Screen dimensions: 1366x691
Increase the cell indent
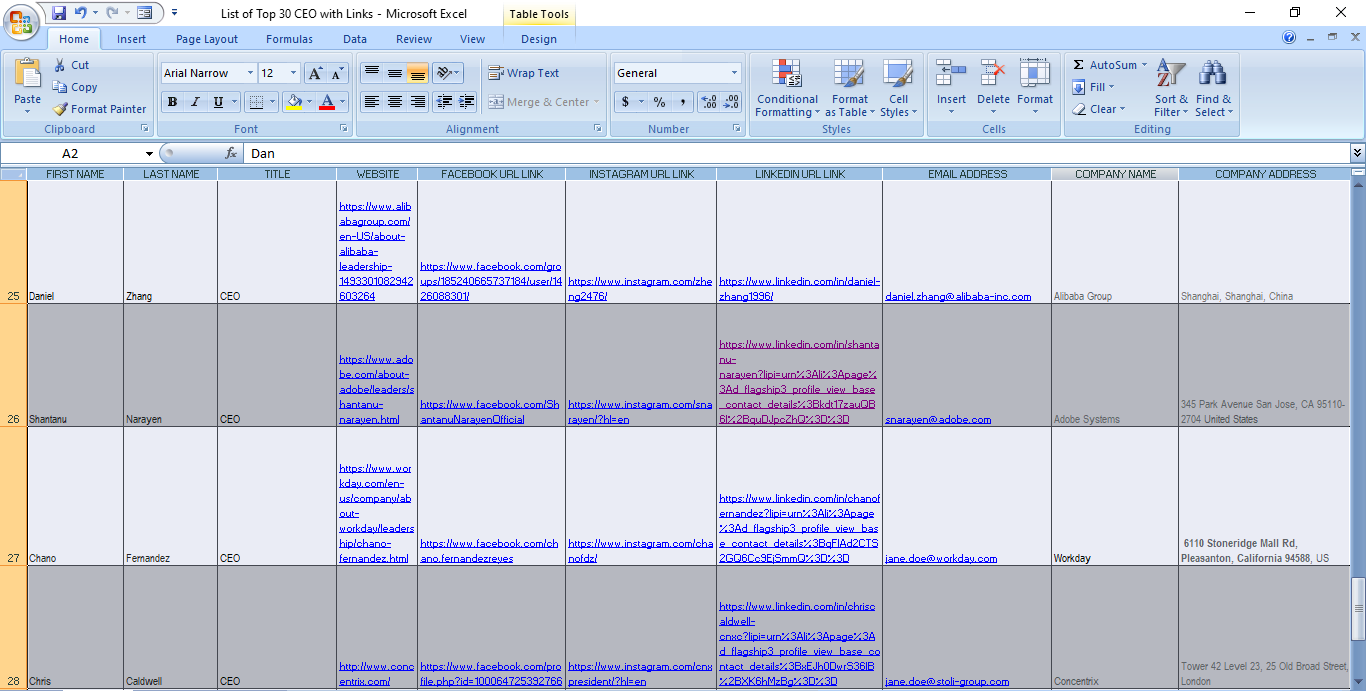pyautogui.click(x=467, y=102)
